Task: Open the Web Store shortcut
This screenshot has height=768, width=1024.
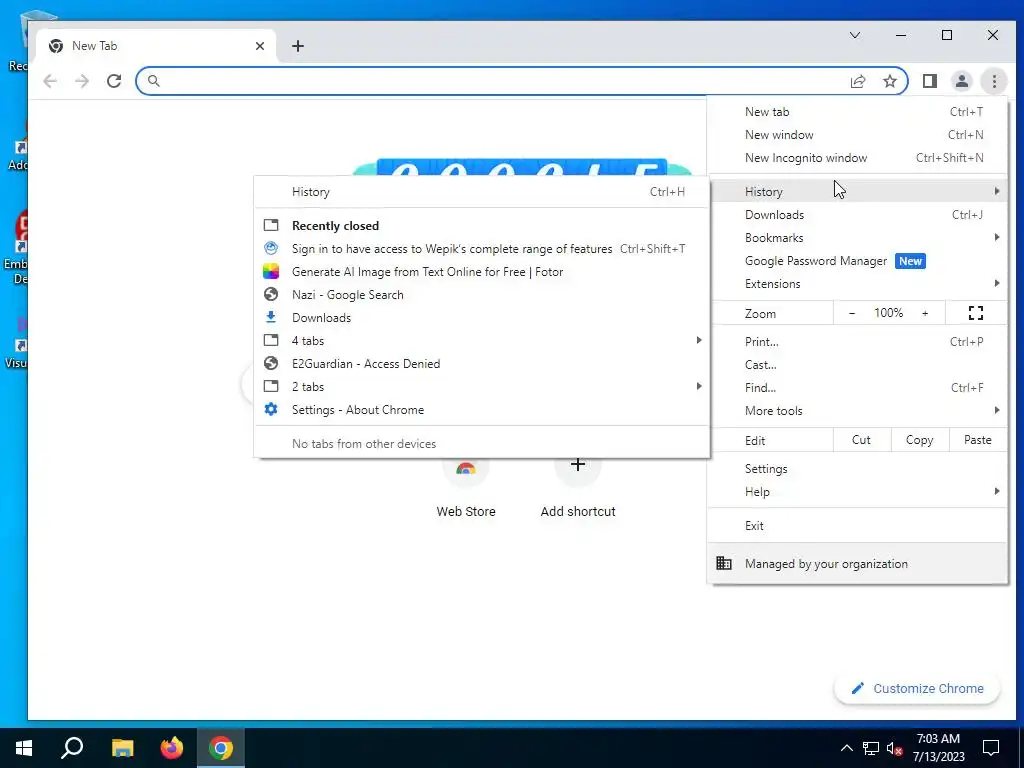Action: [x=466, y=487]
